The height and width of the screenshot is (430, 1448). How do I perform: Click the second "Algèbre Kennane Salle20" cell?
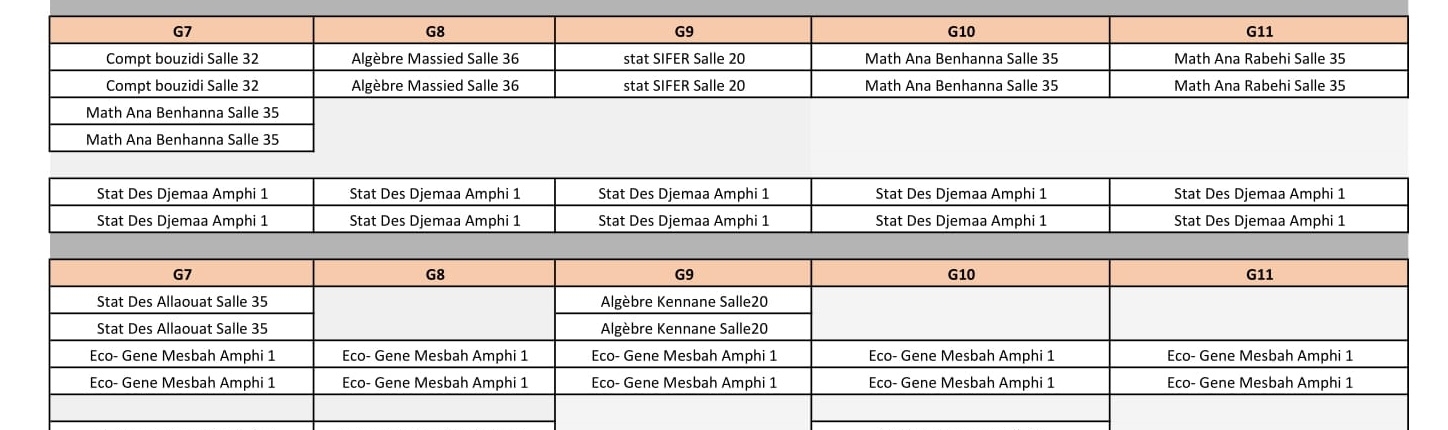pyautogui.click(x=684, y=328)
